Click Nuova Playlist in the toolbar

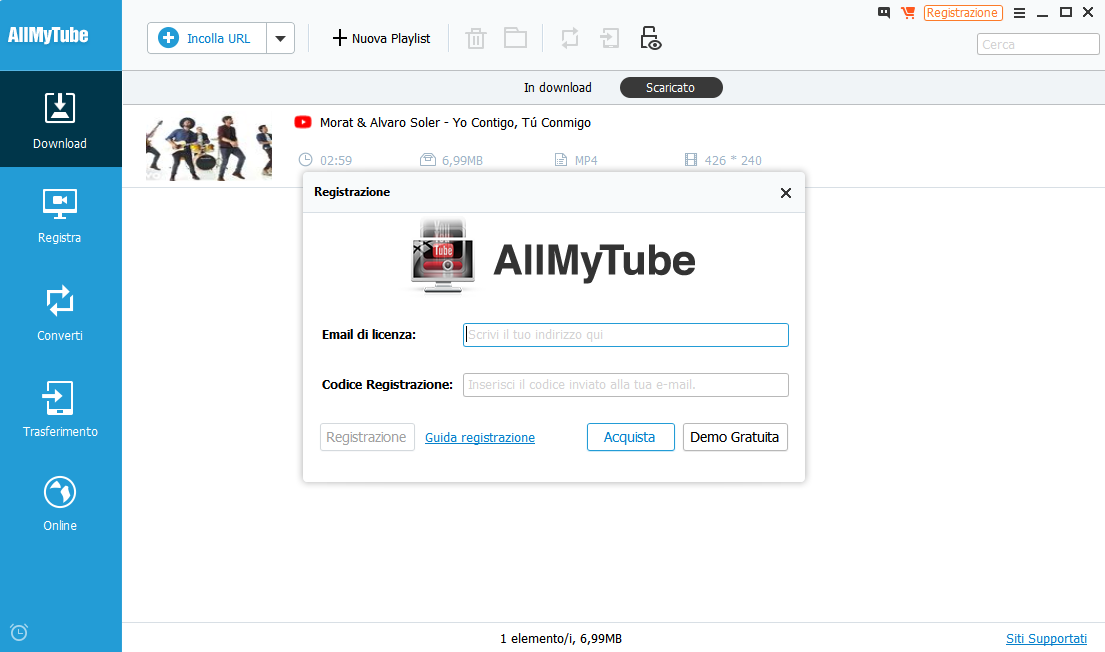[x=381, y=39]
